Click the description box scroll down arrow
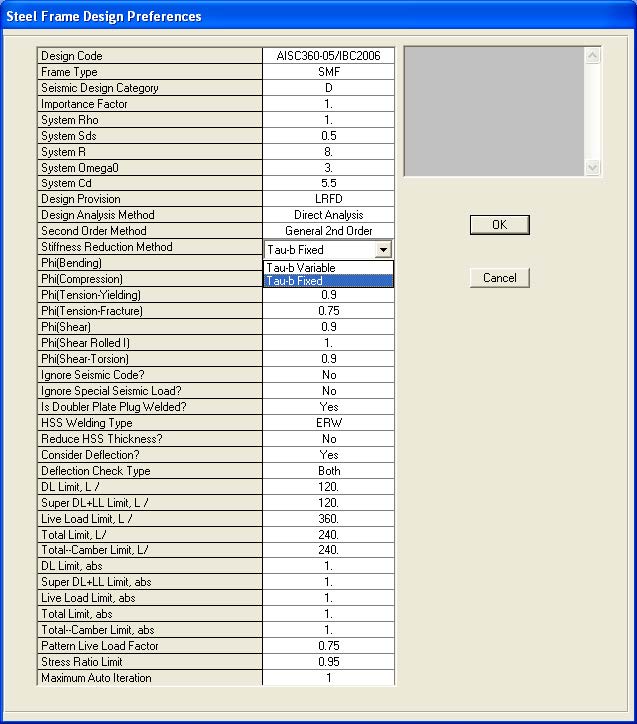Image resolution: width=637 pixels, height=724 pixels. pyautogui.click(x=592, y=167)
